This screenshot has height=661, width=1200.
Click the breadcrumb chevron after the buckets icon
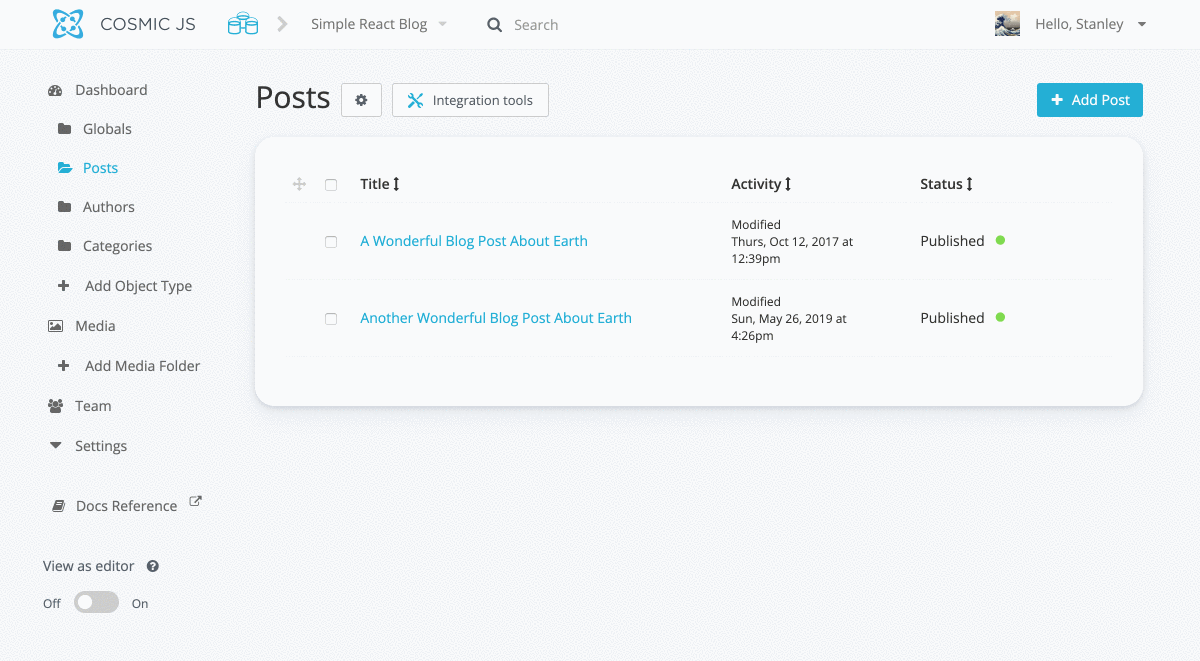click(283, 24)
